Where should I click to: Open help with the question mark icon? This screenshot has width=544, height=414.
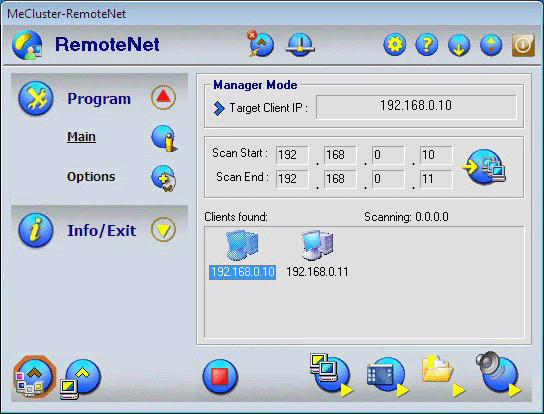(x=427, y=45)
